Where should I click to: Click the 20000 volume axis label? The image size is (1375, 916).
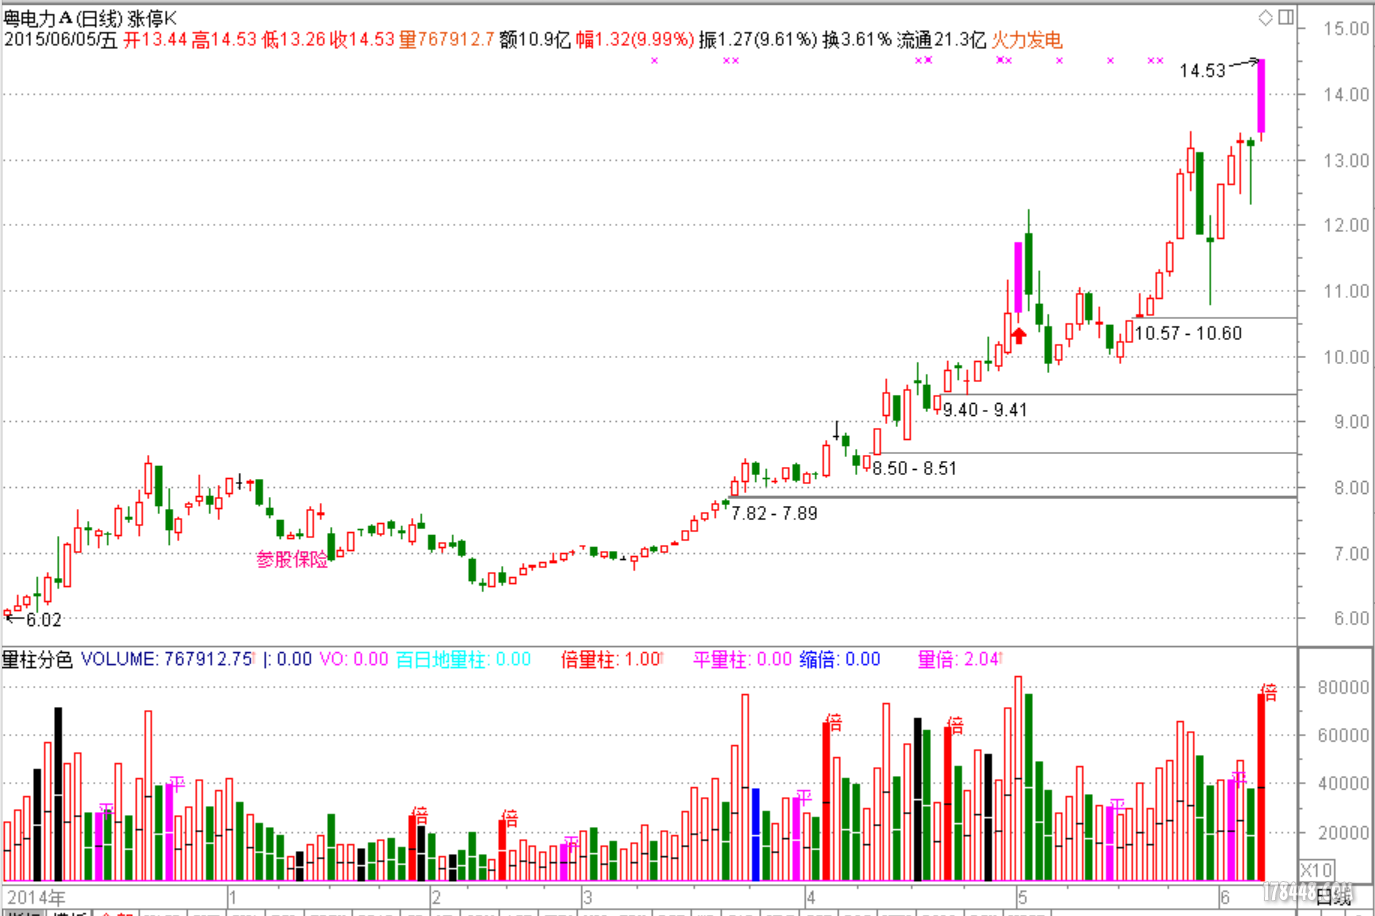click(x=1343, y=832)
